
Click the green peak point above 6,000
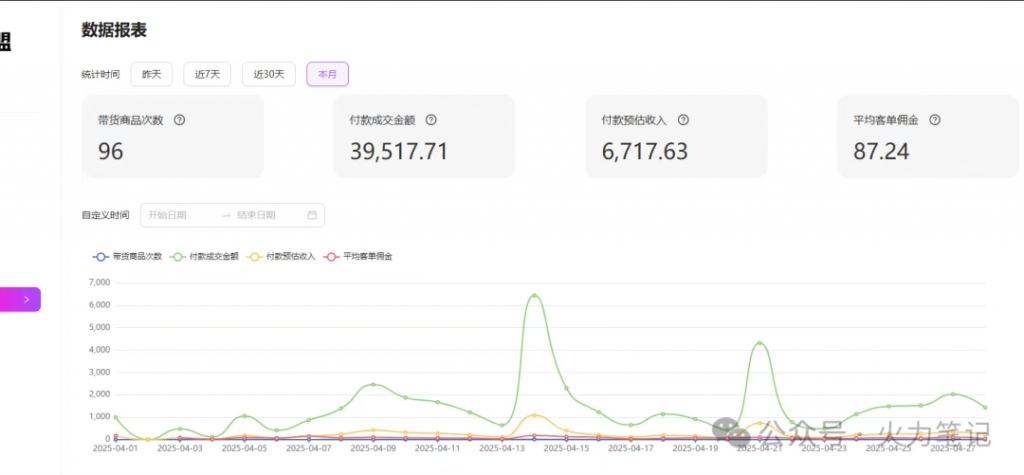[534, 295]
